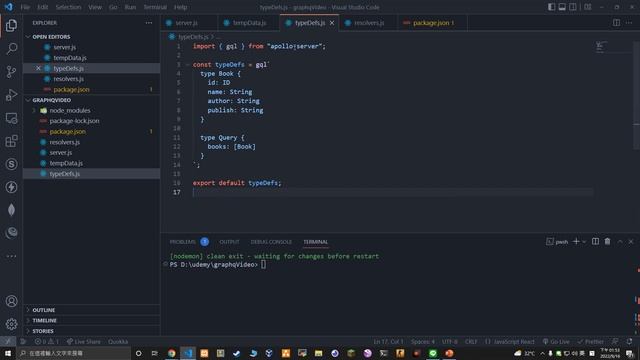Customize Layout icon in title bar

click(588, 7)
